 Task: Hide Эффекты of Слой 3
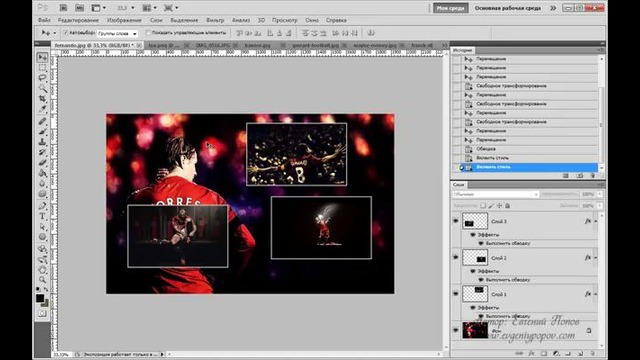473,235
